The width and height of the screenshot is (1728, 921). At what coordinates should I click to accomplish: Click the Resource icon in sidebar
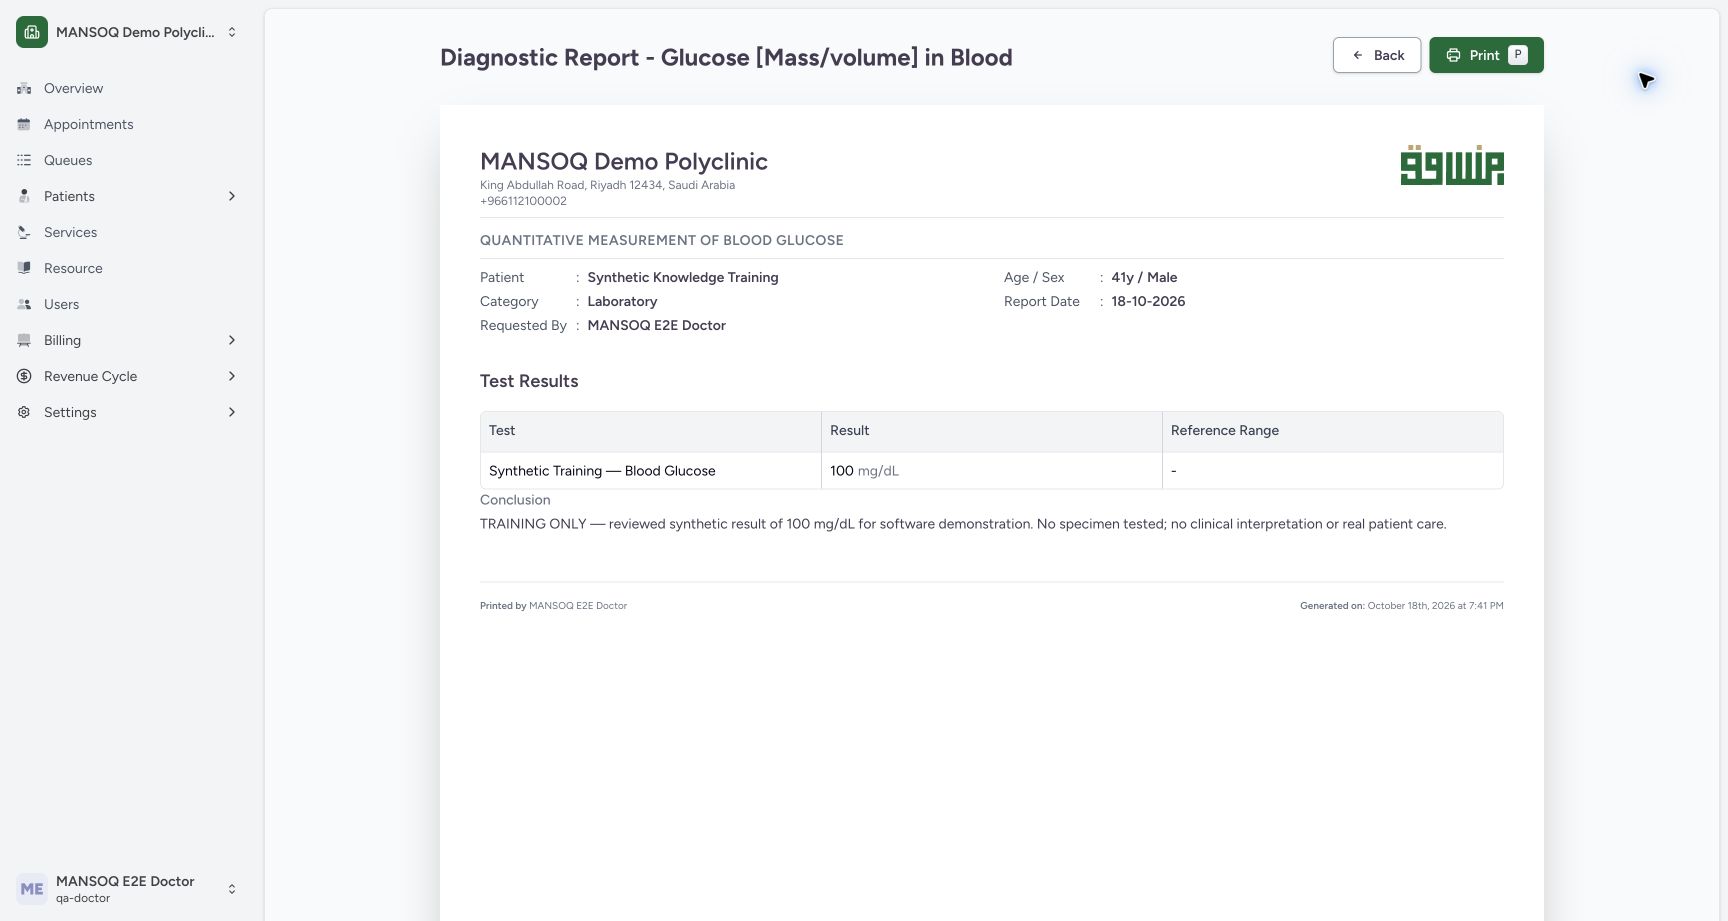coord(24,268)
